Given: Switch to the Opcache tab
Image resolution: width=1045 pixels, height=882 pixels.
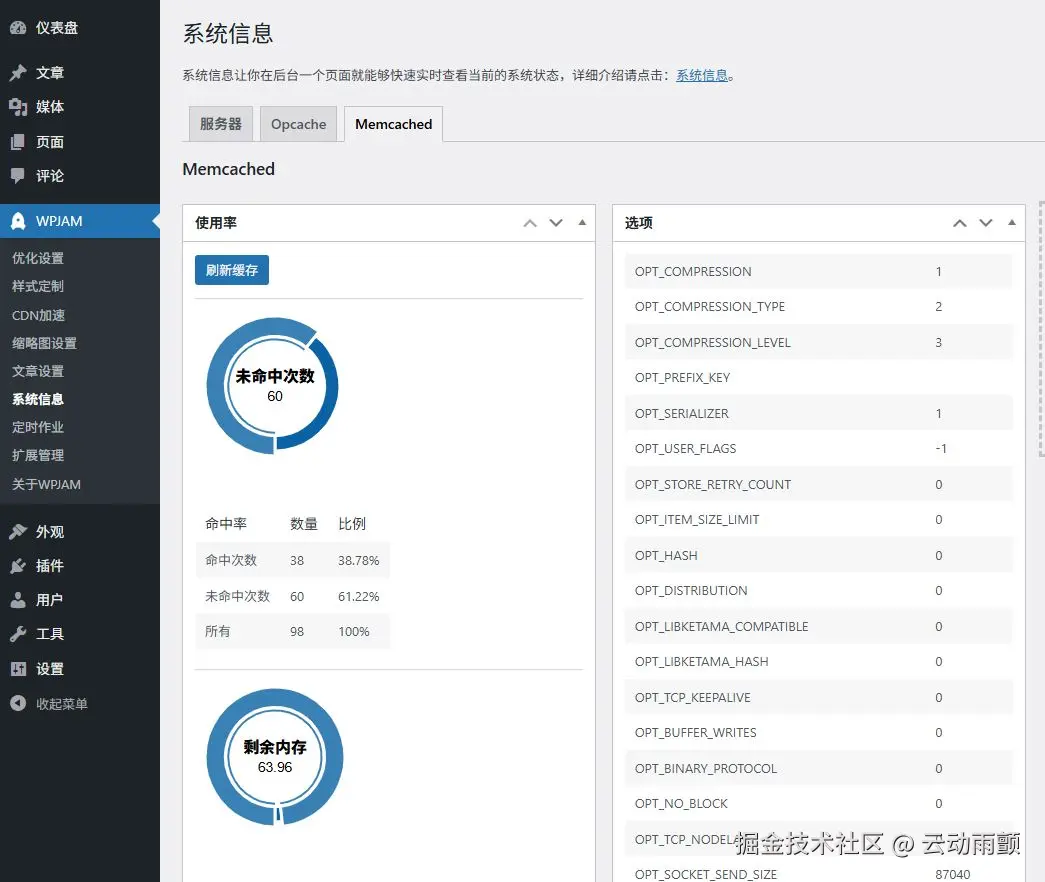Looking at the screenshot, I should pos(299,124).
